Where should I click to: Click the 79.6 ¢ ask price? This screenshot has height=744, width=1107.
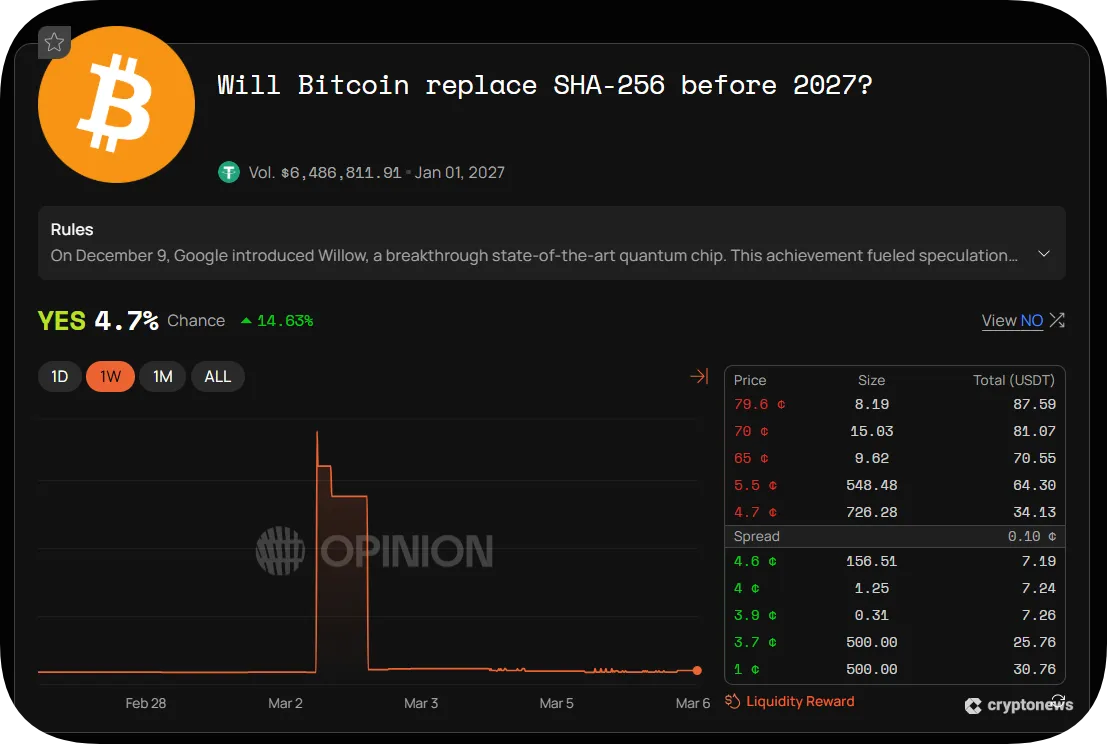(760, 404)
